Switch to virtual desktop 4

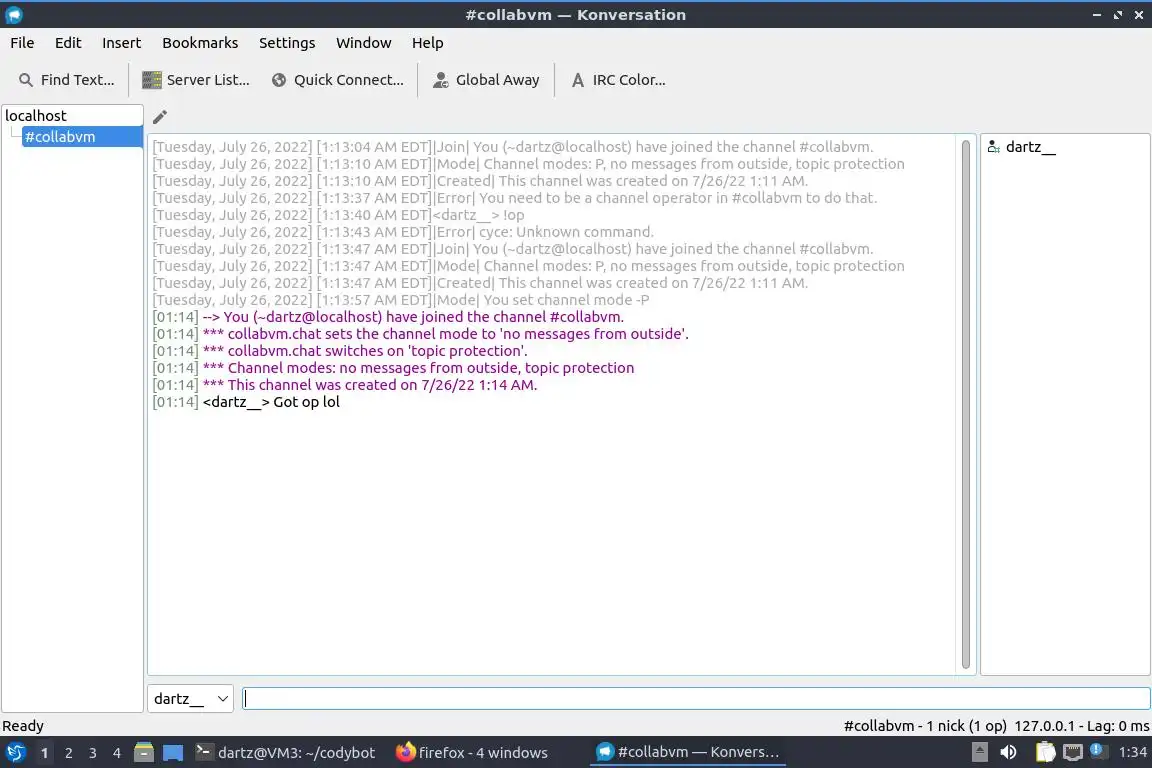pos(116,753)
